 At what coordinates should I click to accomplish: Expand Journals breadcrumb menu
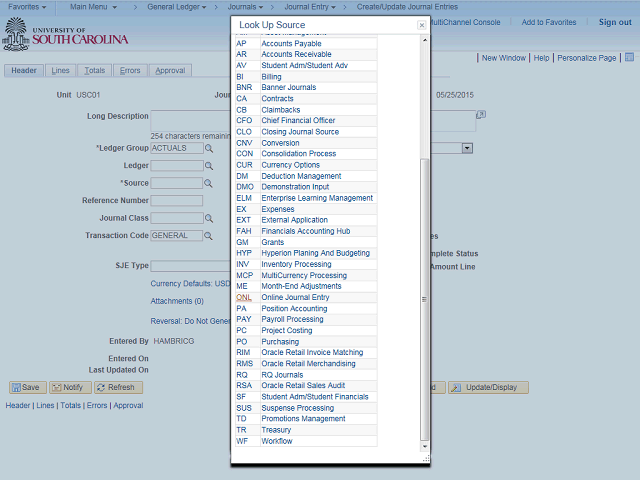pyautogui.click(x=245, y=7)
